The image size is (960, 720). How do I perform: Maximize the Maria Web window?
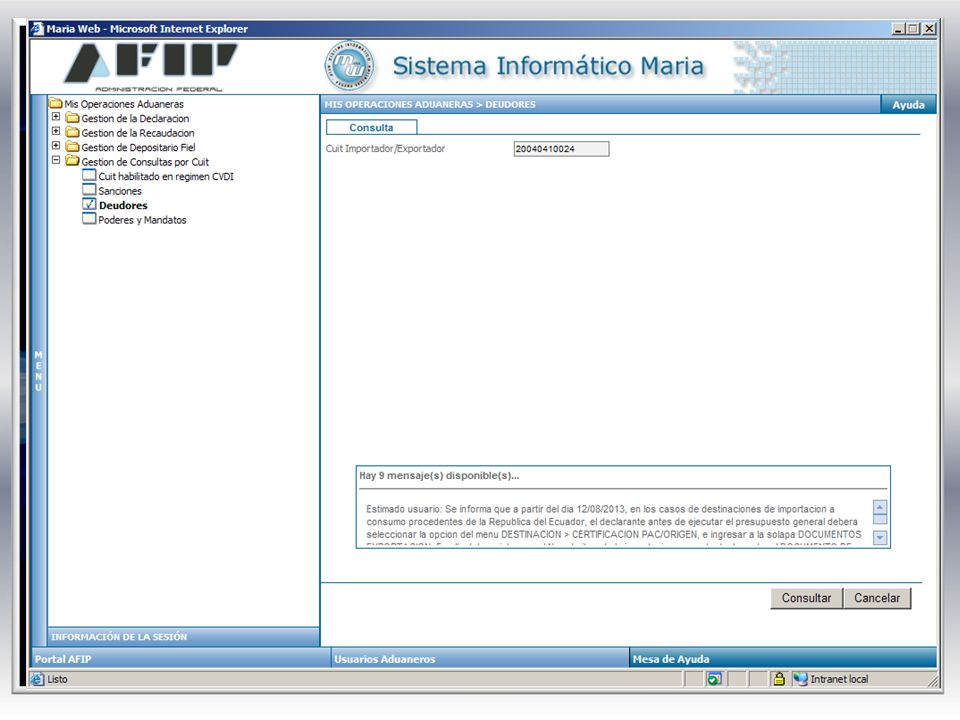point(913,28)
